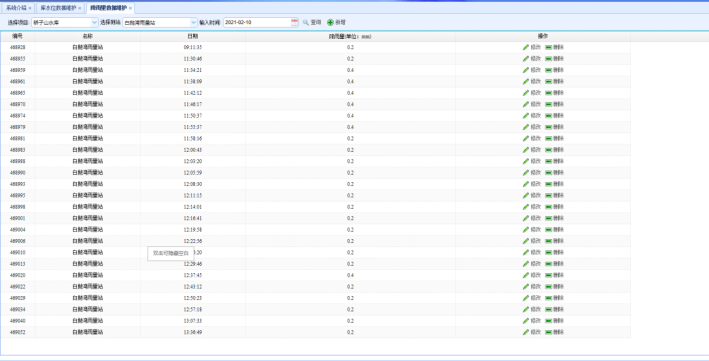709x361 pixels.
Task: Edit the 11:38:09 record
Action: tap(532, 81)
